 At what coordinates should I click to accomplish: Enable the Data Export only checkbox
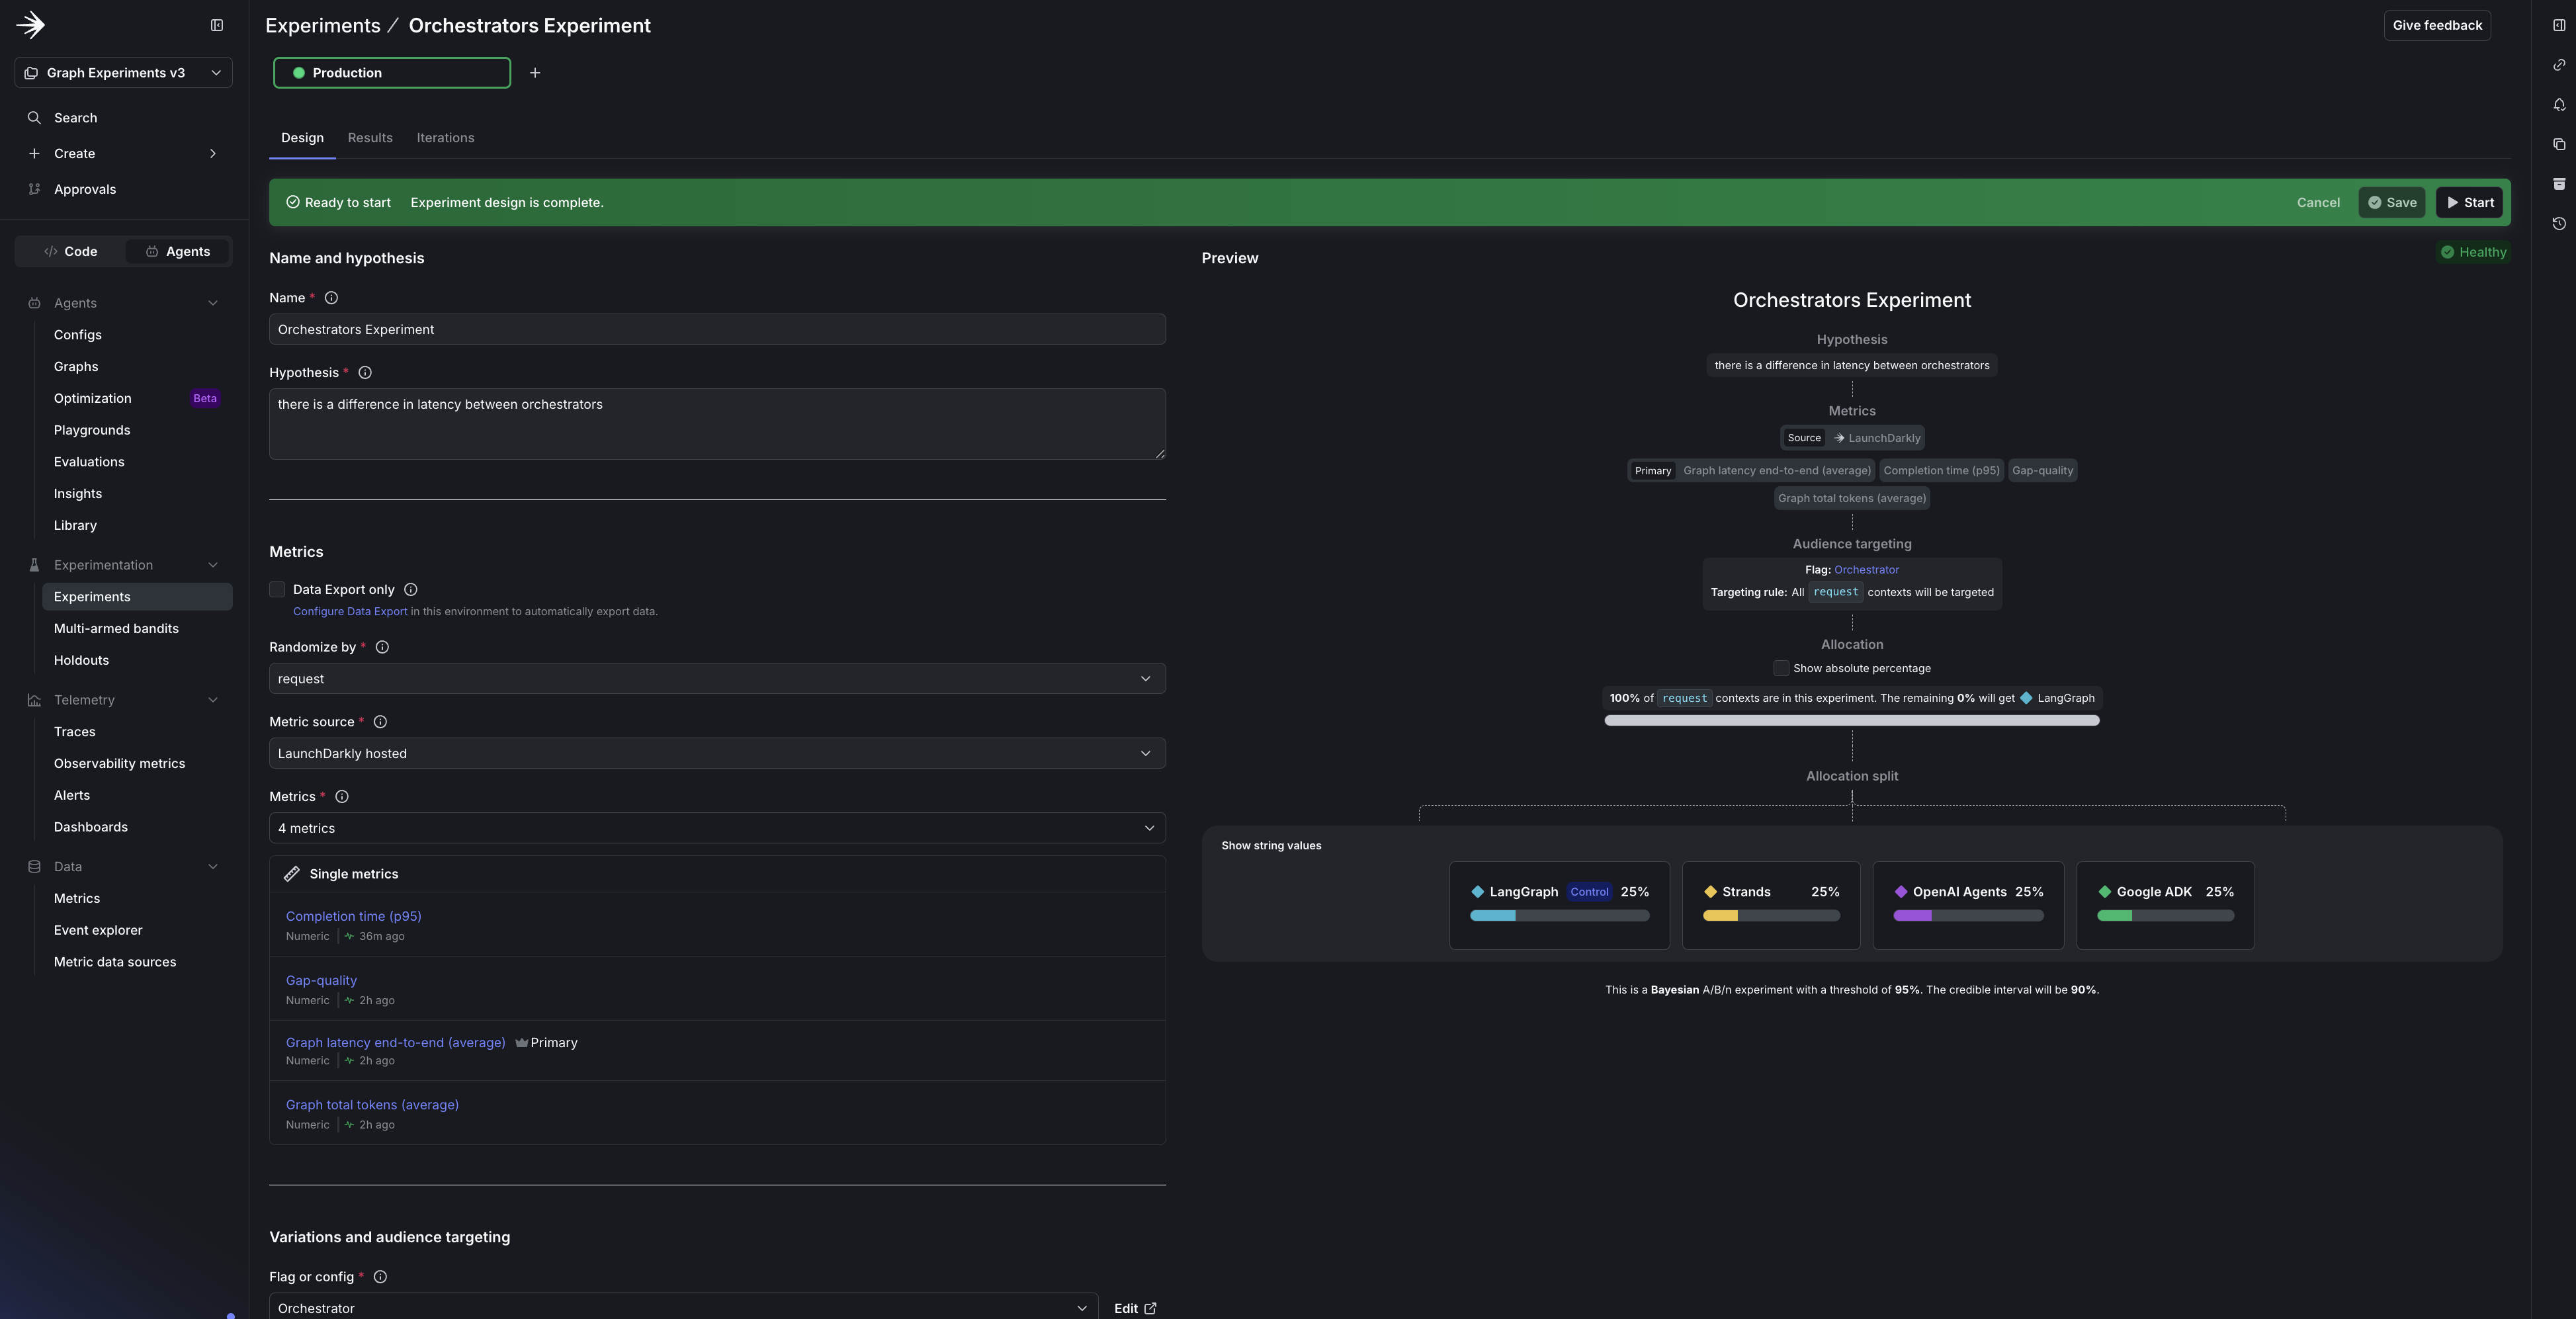click(277, 590)
